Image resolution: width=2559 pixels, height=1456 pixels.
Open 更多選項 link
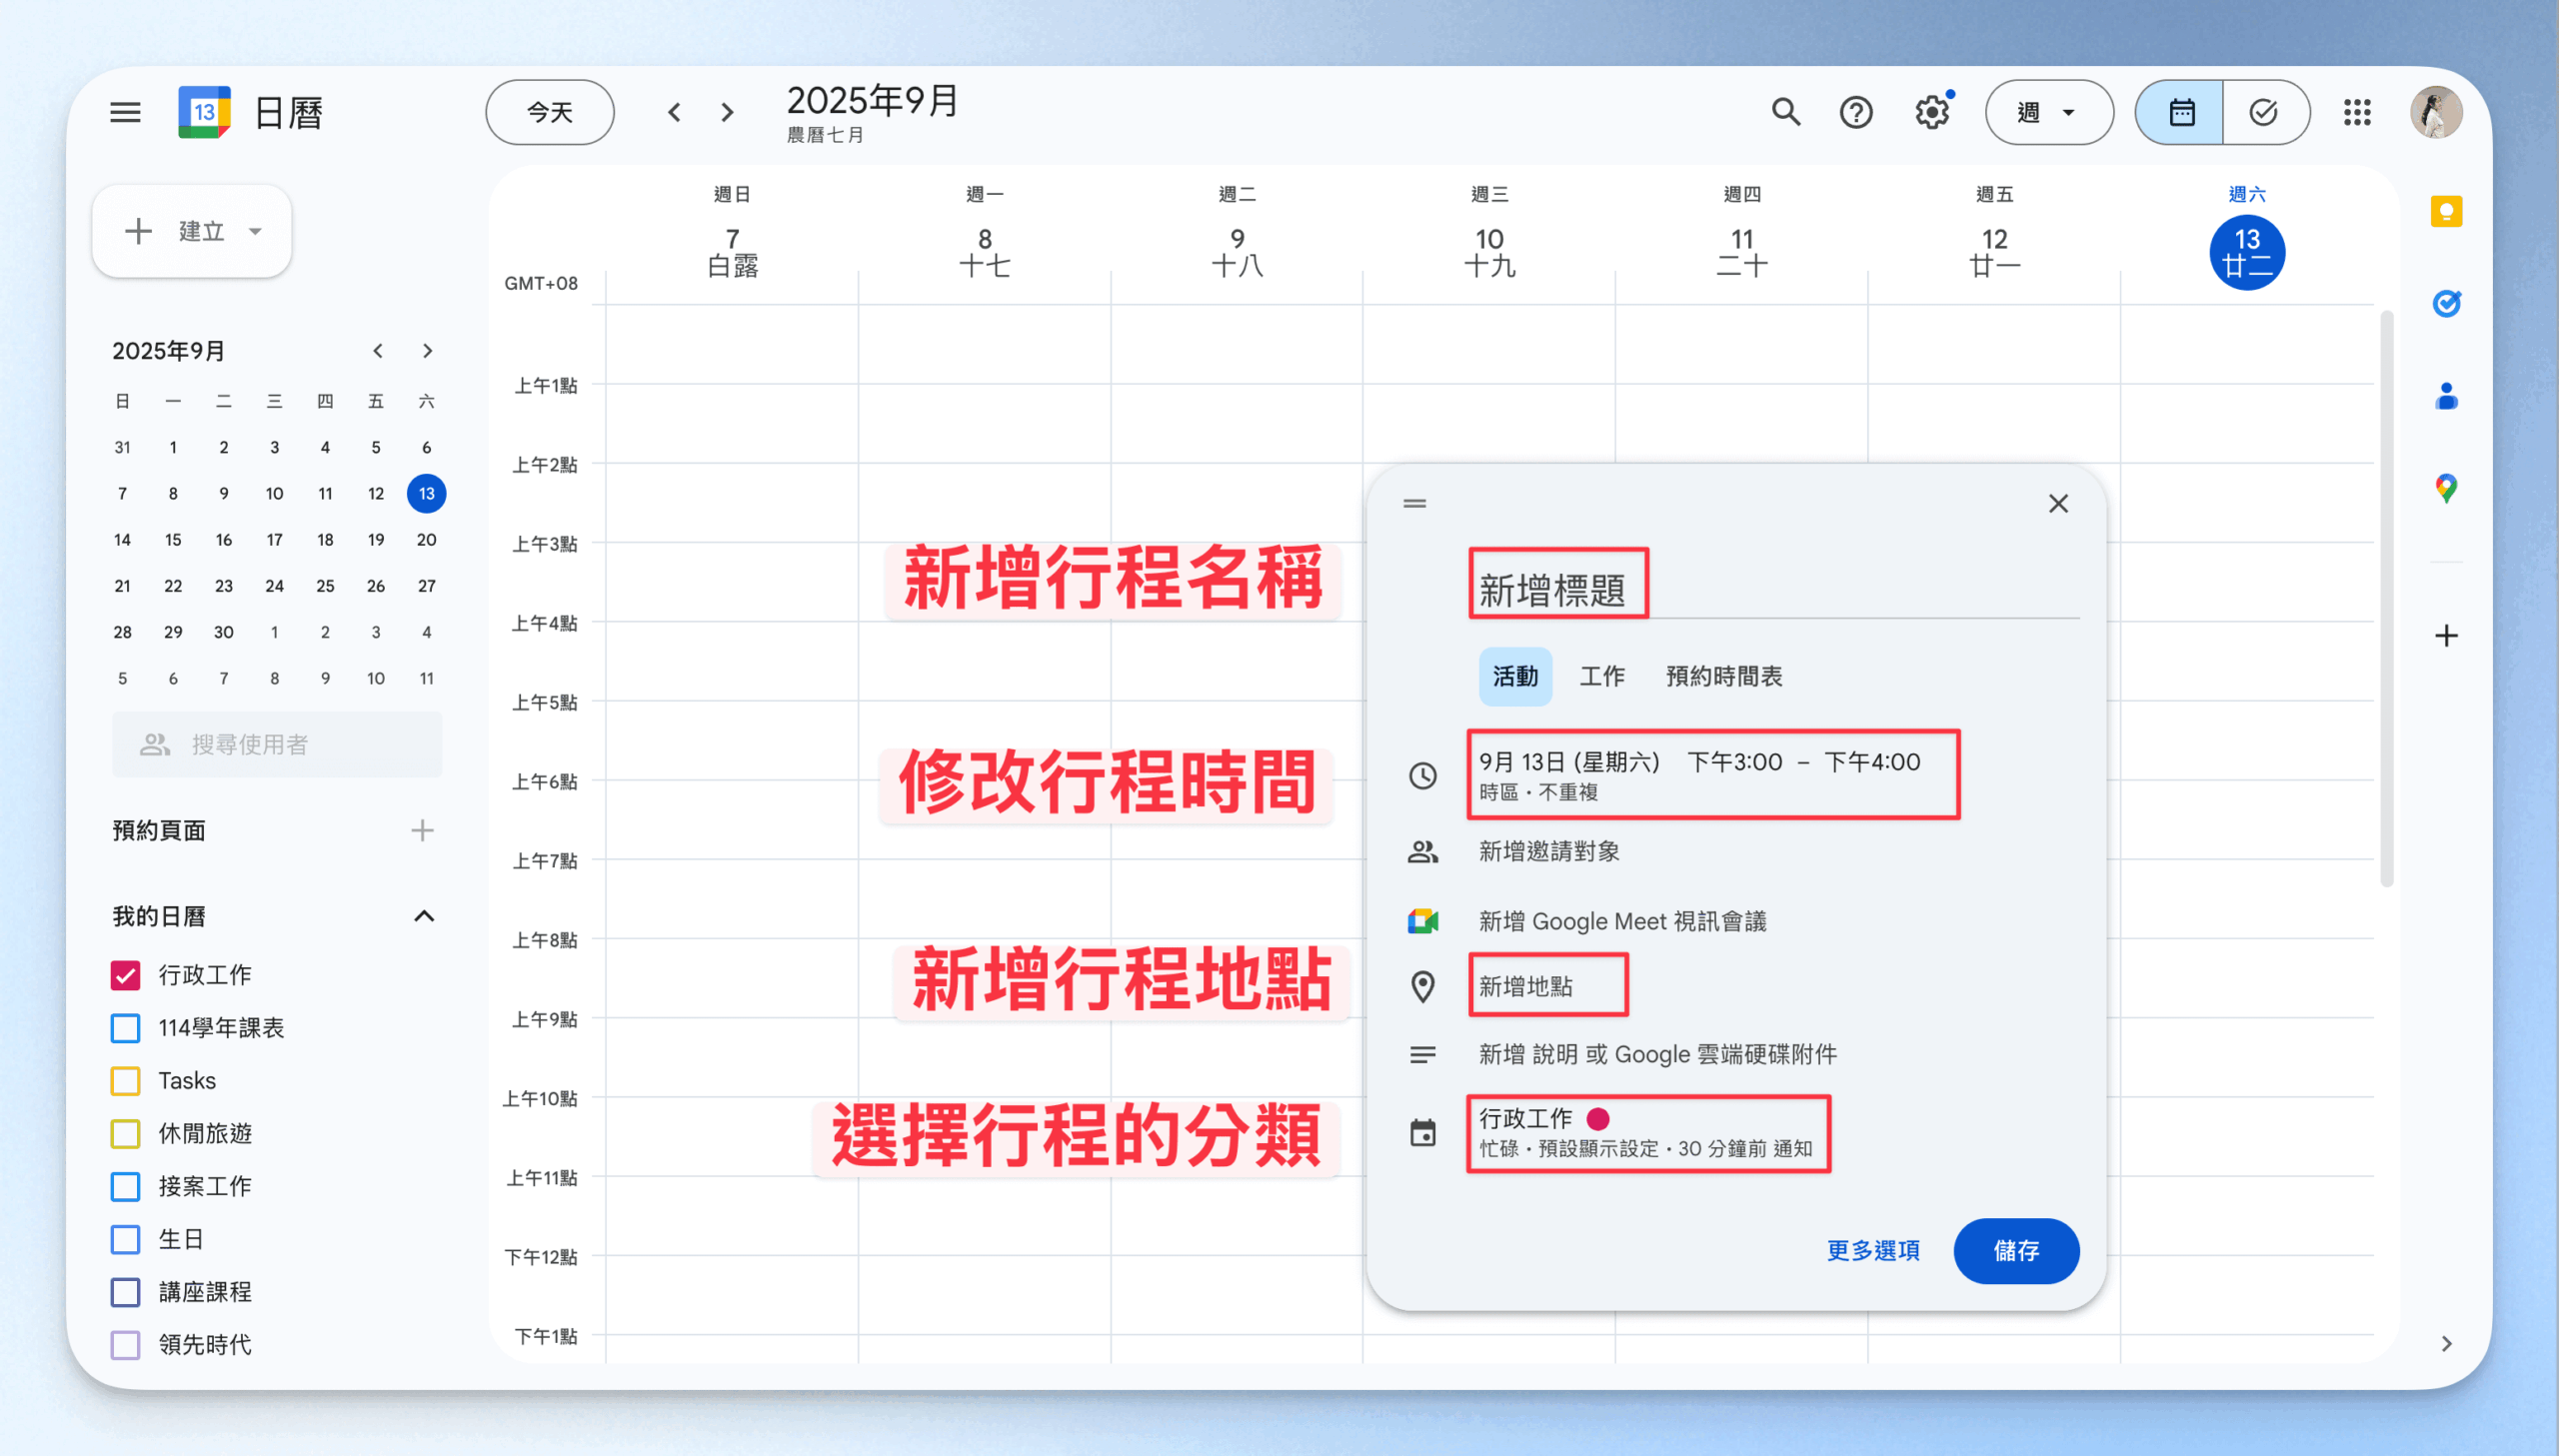[1872, 1251]
